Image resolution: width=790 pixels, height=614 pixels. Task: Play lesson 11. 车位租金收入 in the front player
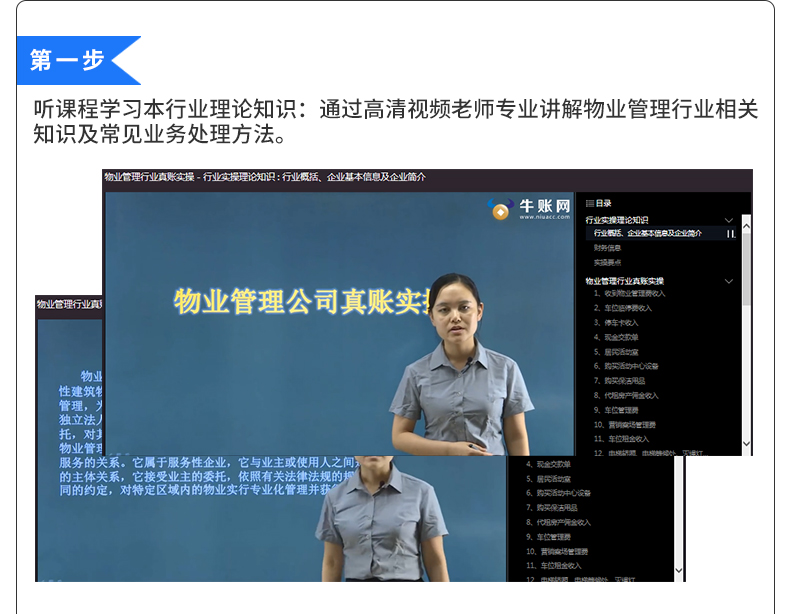tap(621, 439)
